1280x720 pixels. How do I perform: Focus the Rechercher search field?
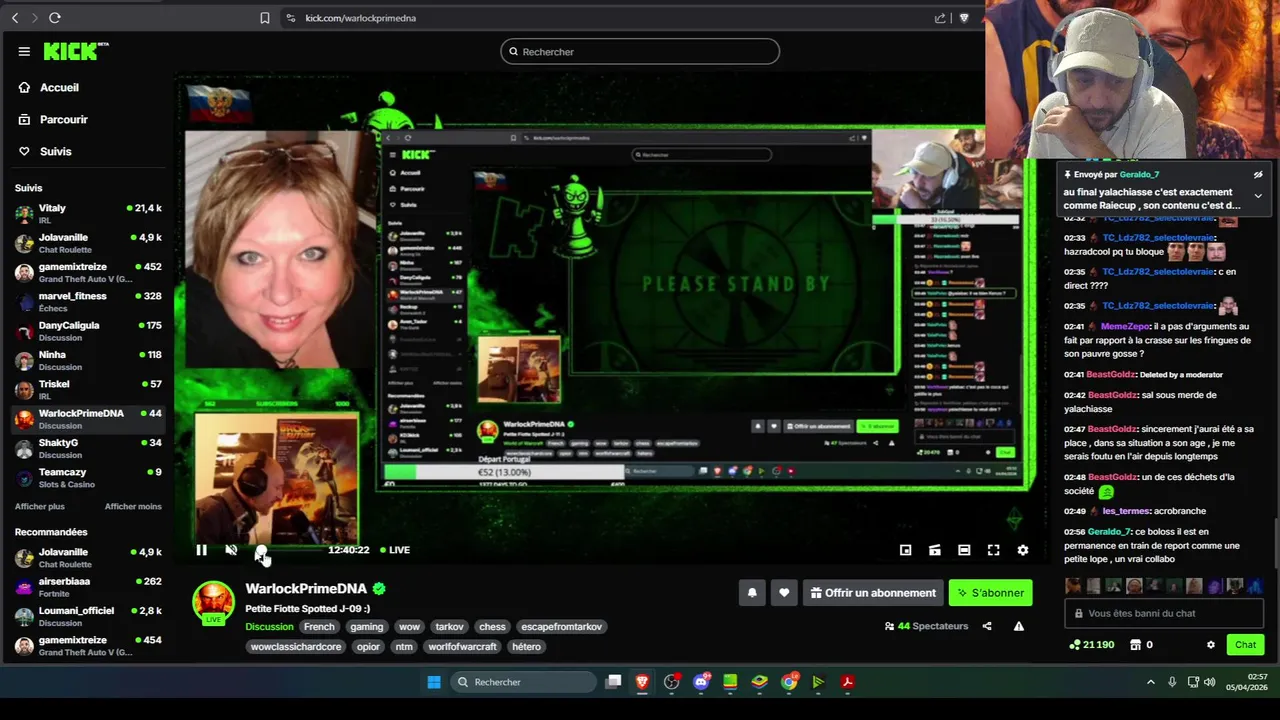coord(640,52)
